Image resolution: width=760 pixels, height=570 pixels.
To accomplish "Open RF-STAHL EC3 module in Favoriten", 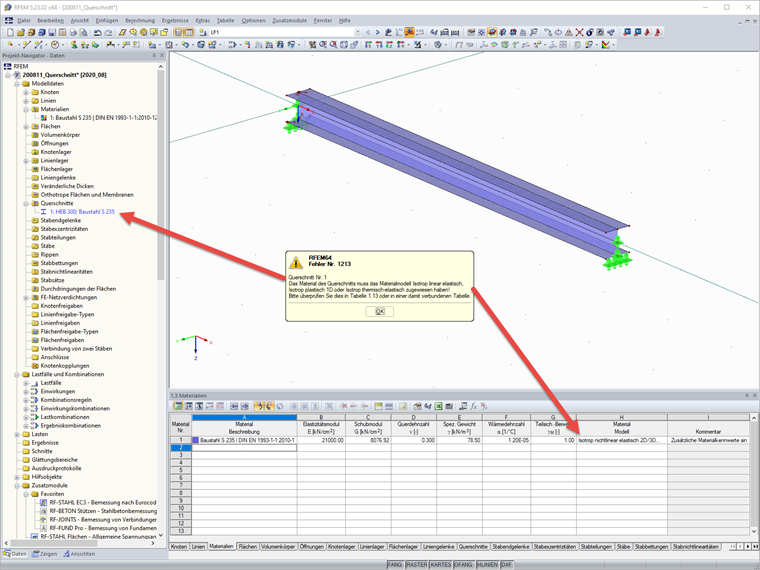I will 103,503.
